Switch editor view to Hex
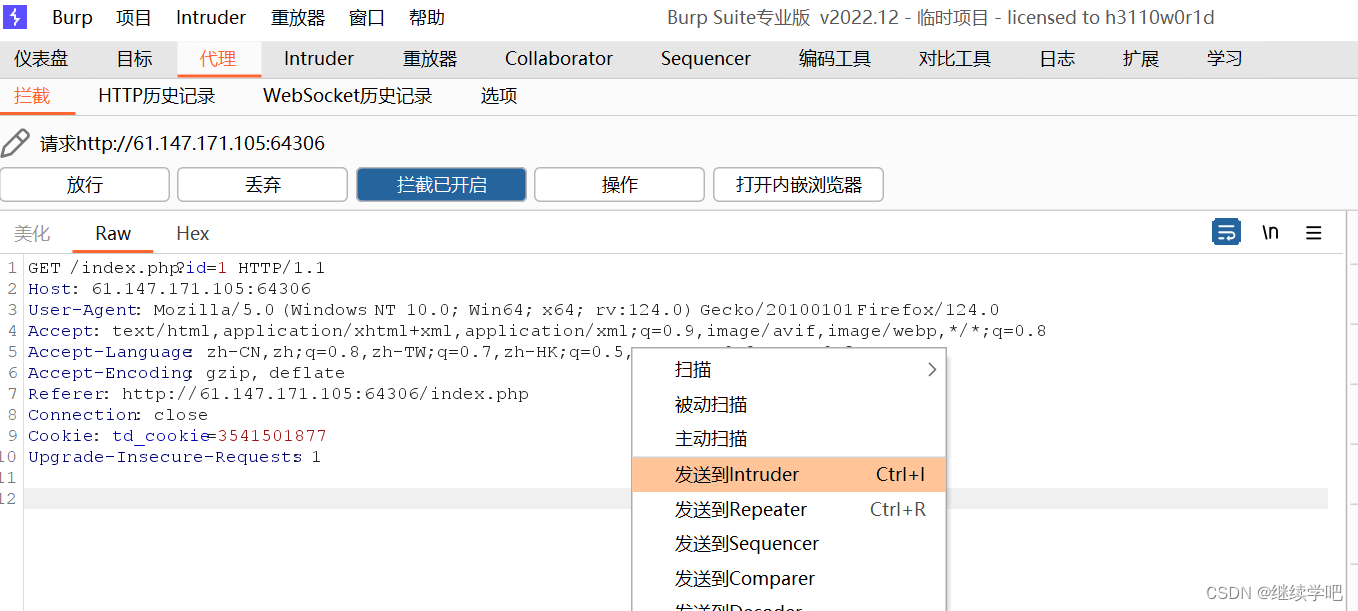Screen dimensions: 1358x611 193,233
